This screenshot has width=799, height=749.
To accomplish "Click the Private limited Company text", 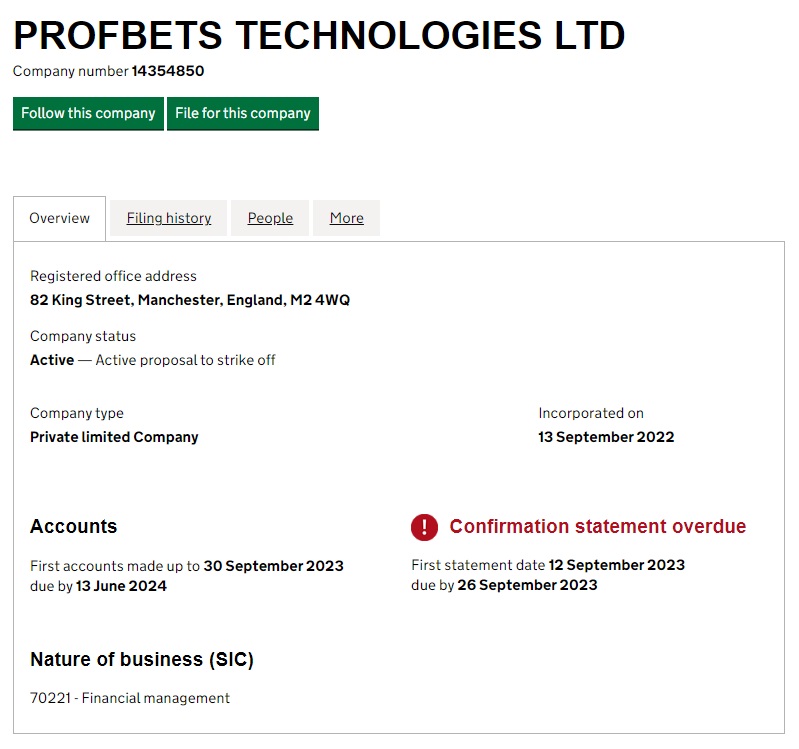I will tap(114, 437).
